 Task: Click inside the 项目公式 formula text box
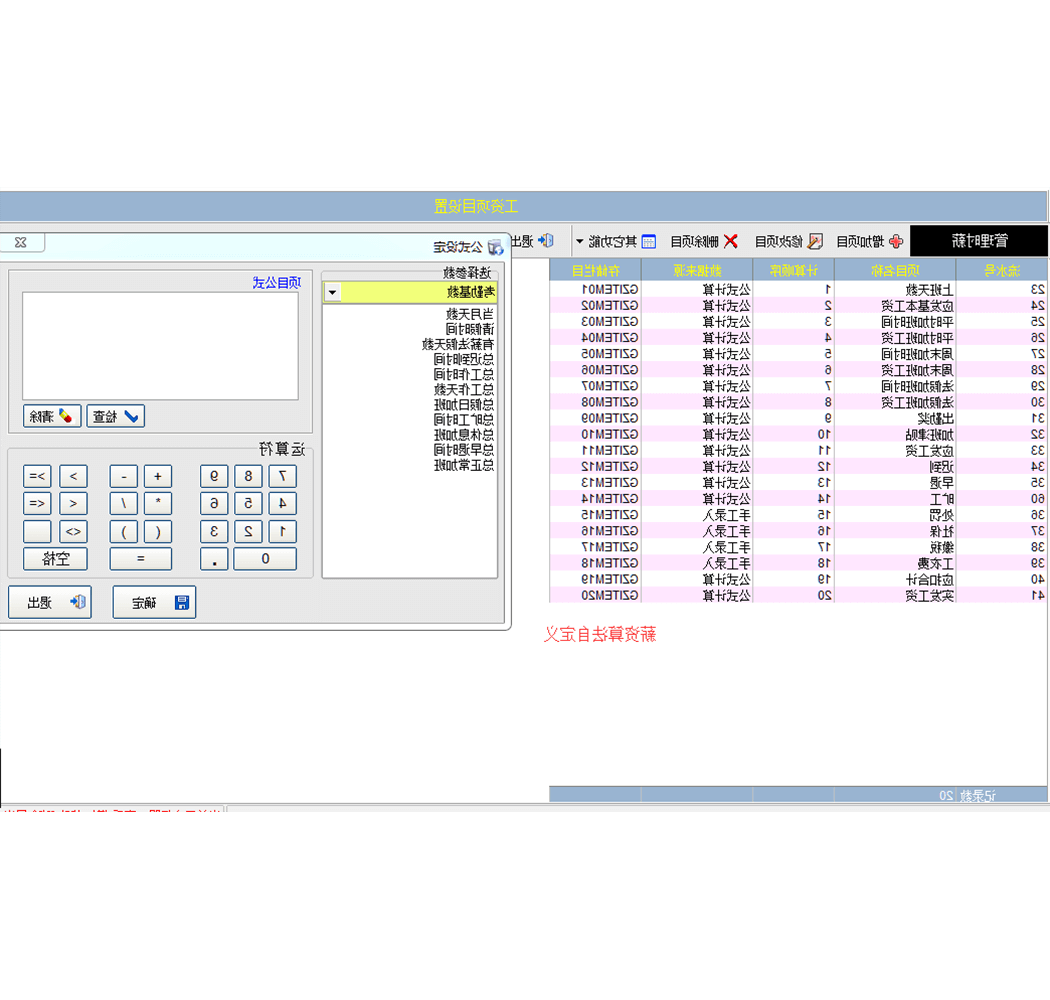160,345
